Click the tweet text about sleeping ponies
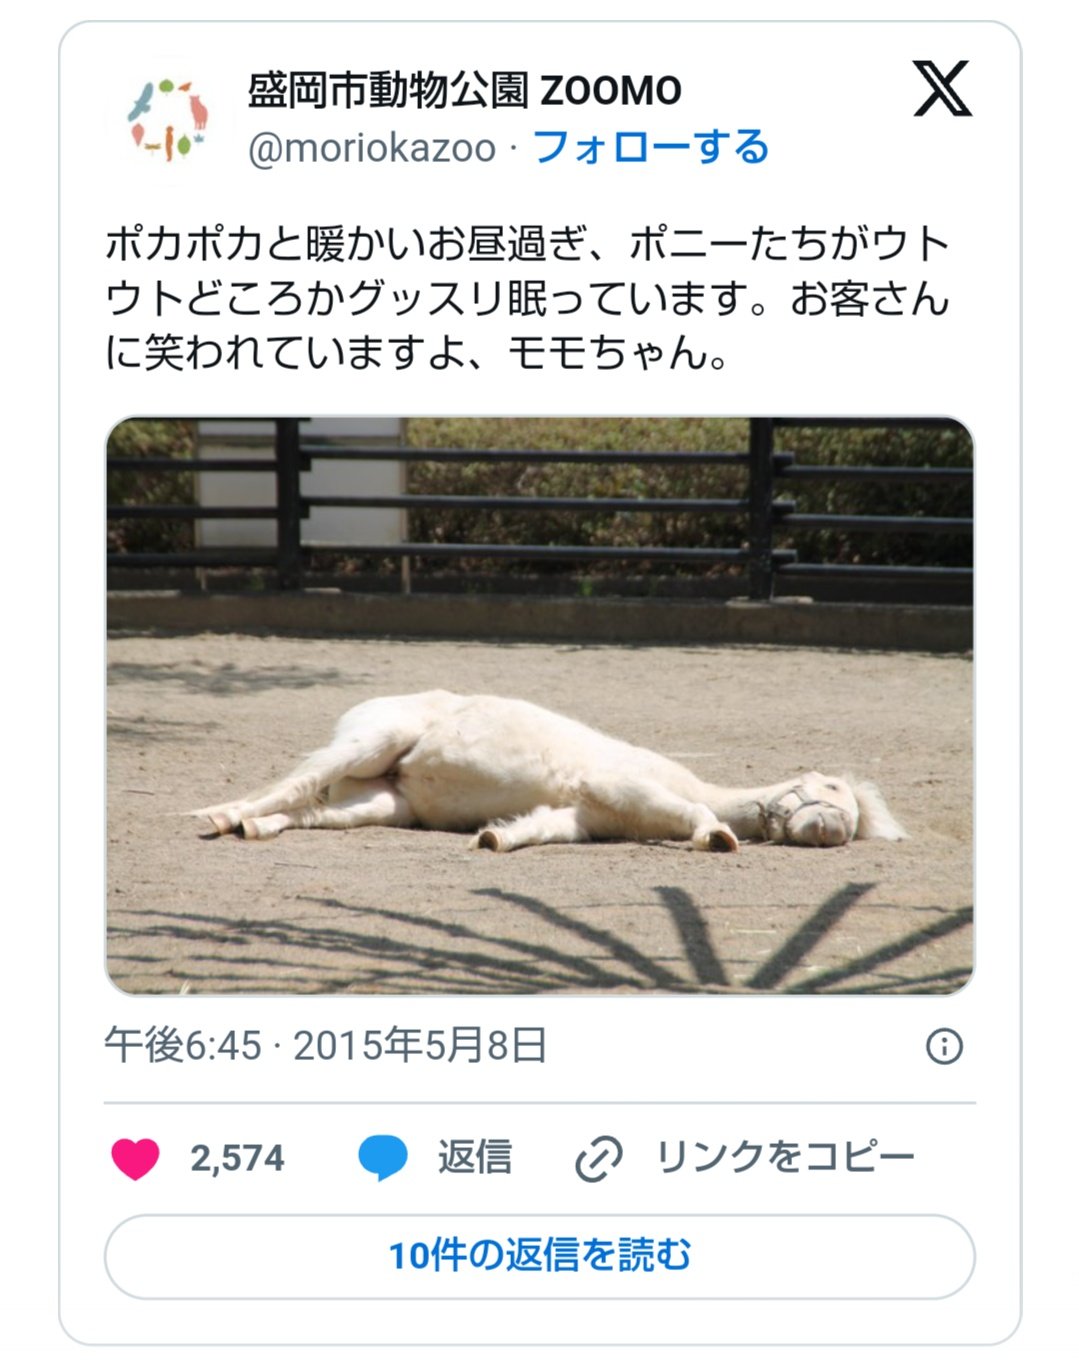1079x1362 pixels. 527,298
